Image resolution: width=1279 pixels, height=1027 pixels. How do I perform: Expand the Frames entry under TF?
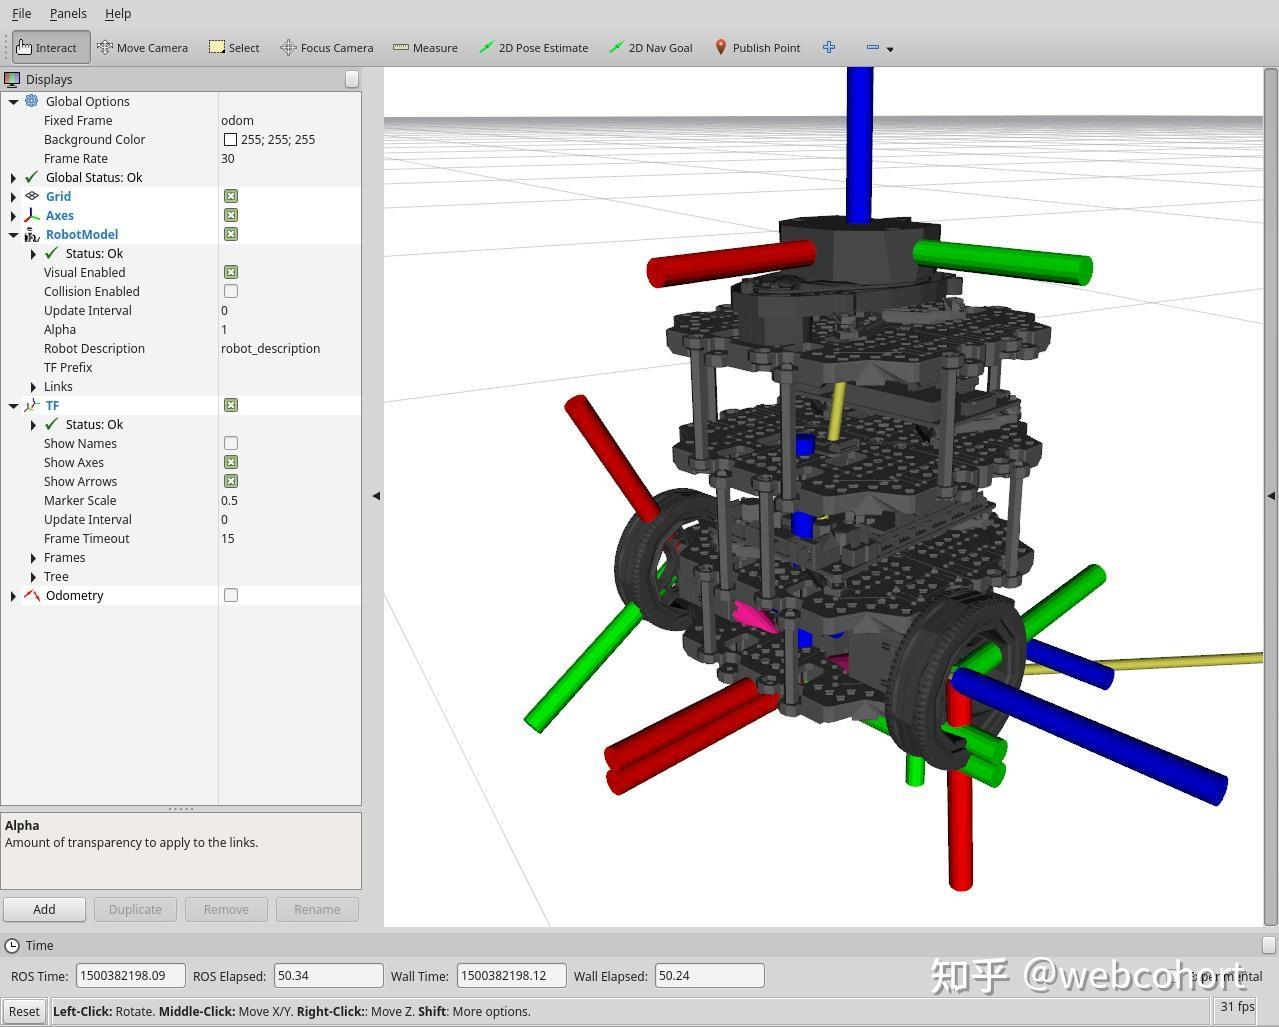pos(34,558)
